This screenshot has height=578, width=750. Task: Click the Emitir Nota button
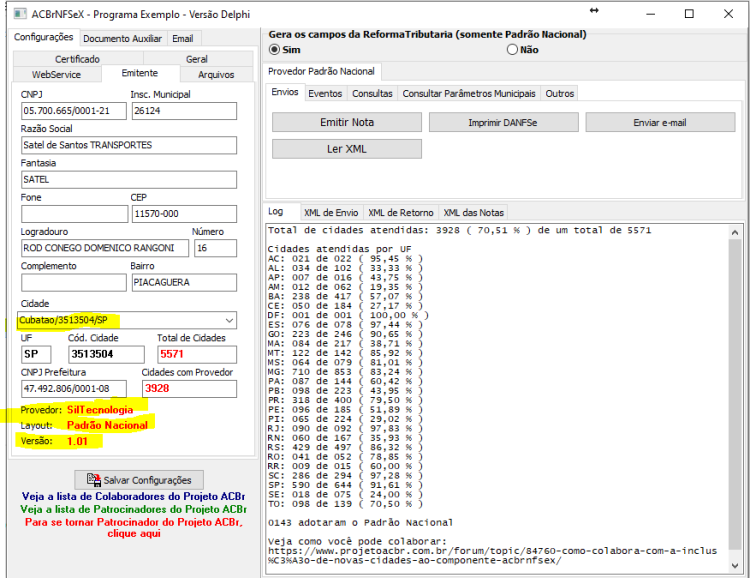click(347, 122)
